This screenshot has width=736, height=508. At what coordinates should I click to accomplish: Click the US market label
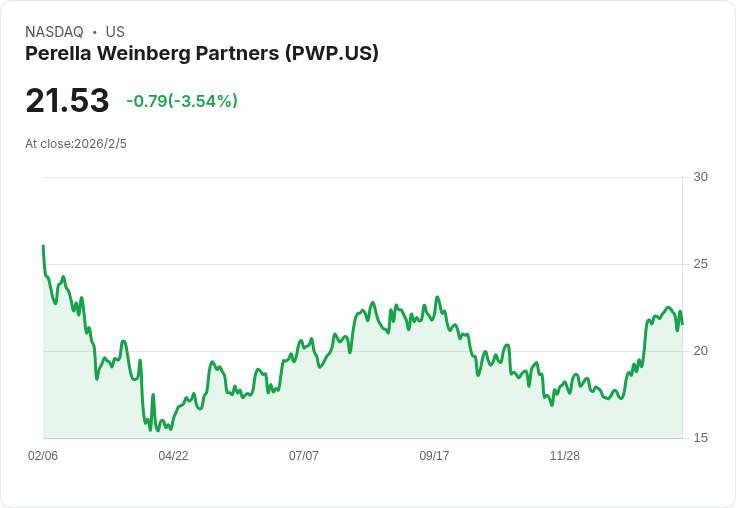tap(115, 32)
